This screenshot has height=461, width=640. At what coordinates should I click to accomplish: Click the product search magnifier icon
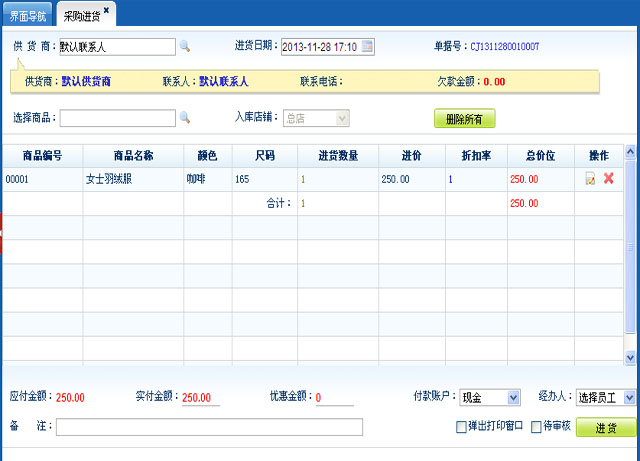[x=184, y=118]
